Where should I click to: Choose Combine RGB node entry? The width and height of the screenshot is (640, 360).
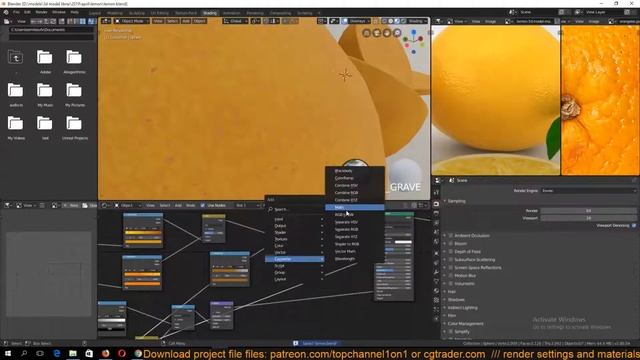tap(354, 193)
